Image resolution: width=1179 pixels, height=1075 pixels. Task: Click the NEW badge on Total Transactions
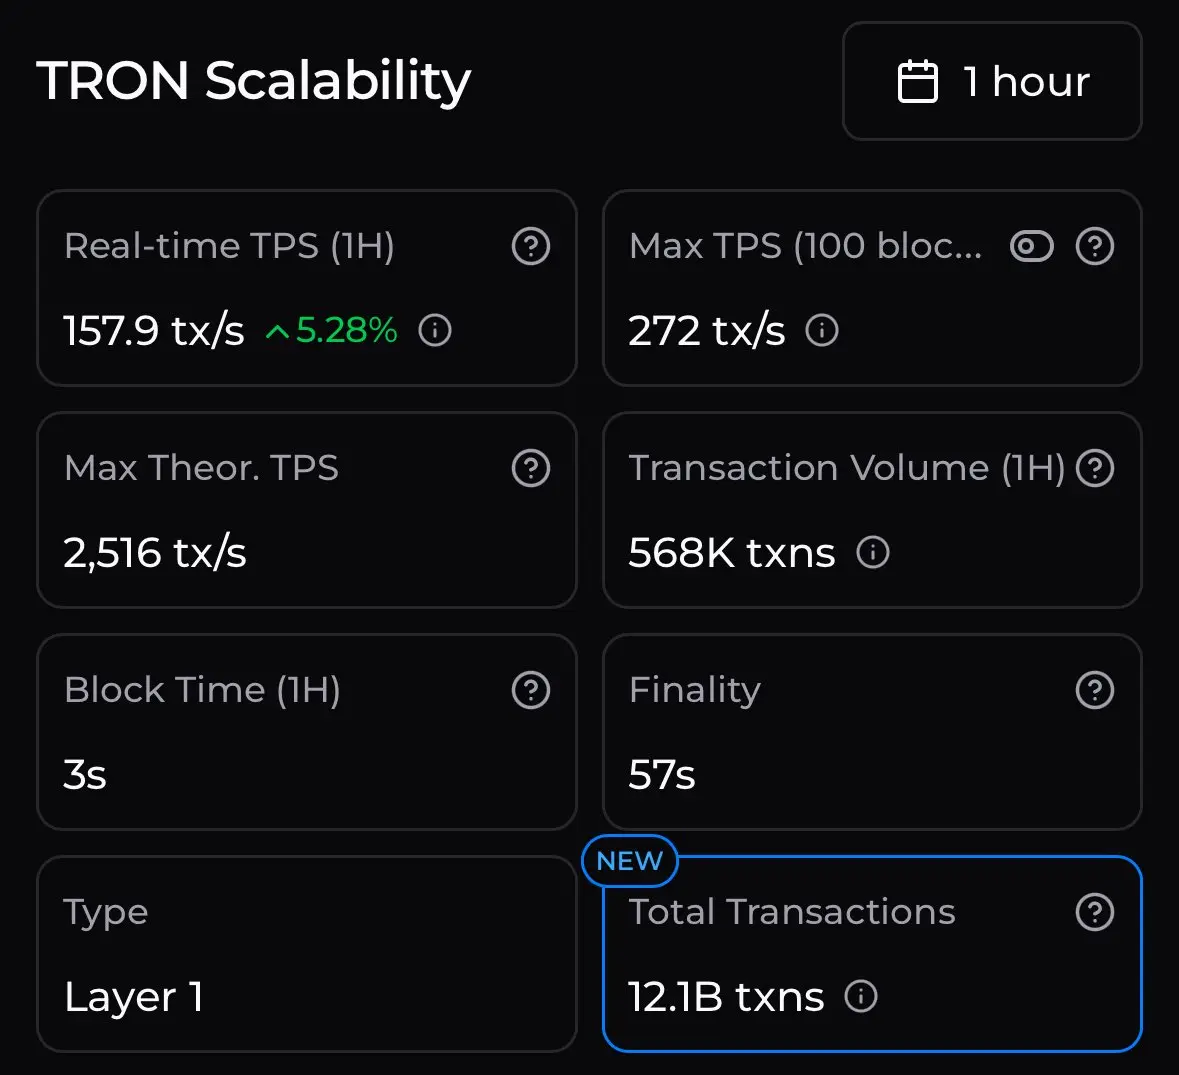[x=630, y=861]
